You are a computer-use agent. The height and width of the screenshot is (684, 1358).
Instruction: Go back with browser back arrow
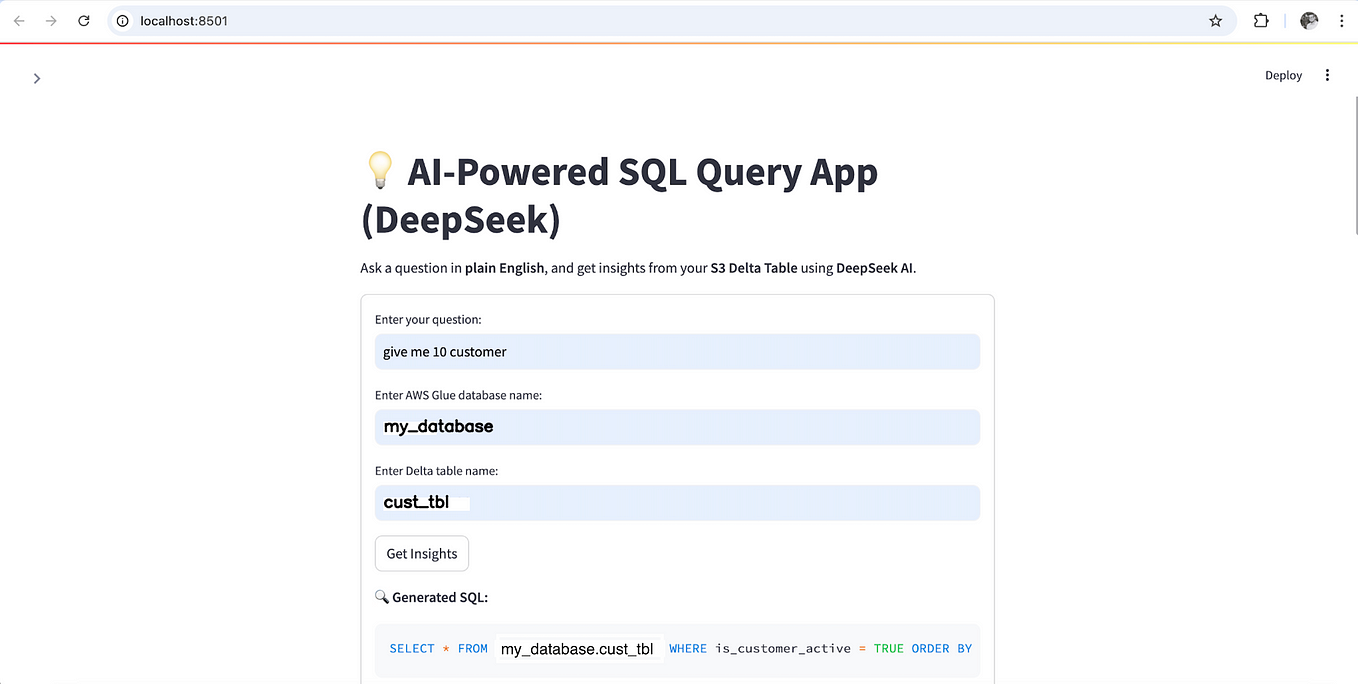(19, 20)
